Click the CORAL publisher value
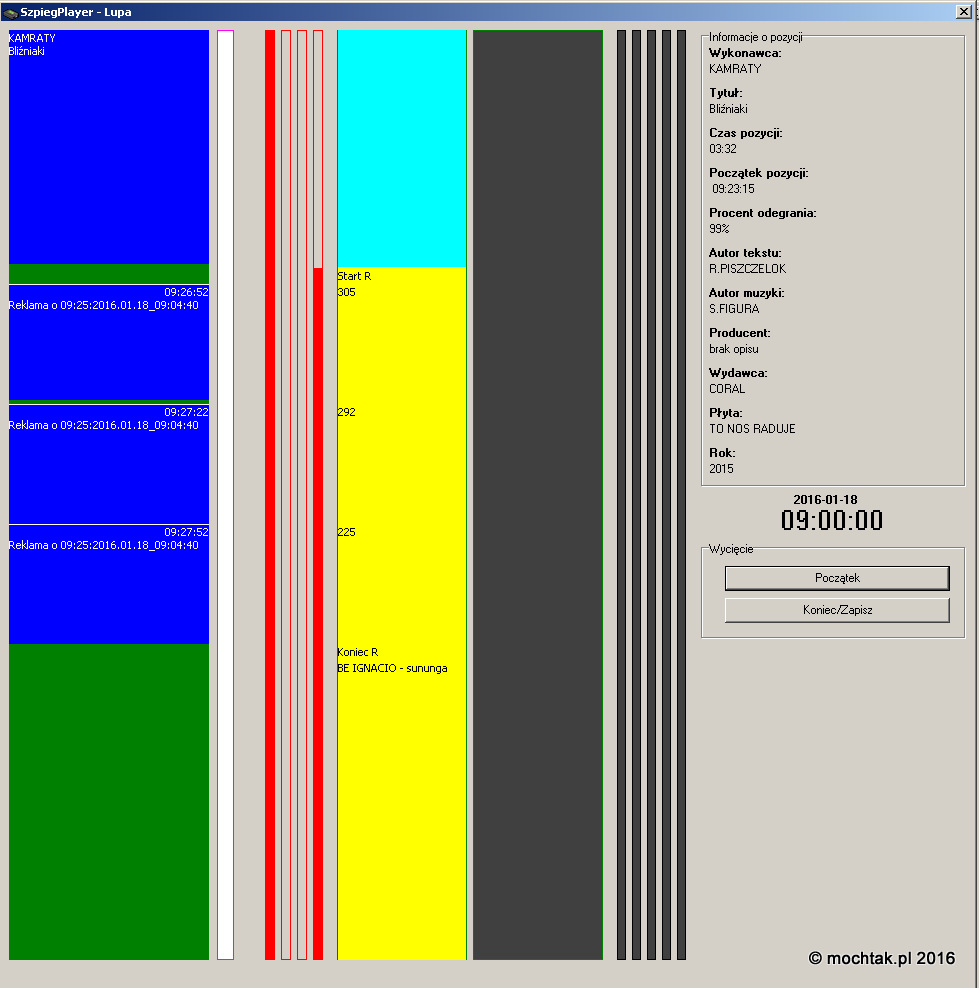Viewport: 979px width, 988px height. [x=727, y=389]
